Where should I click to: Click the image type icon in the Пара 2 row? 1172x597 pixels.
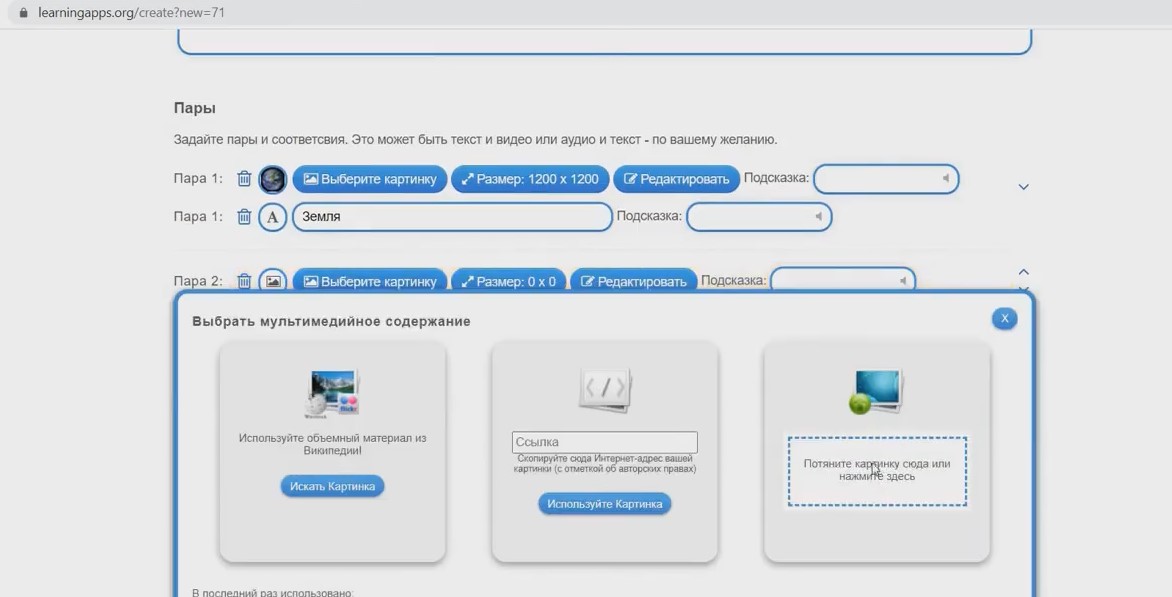point(273,281)
